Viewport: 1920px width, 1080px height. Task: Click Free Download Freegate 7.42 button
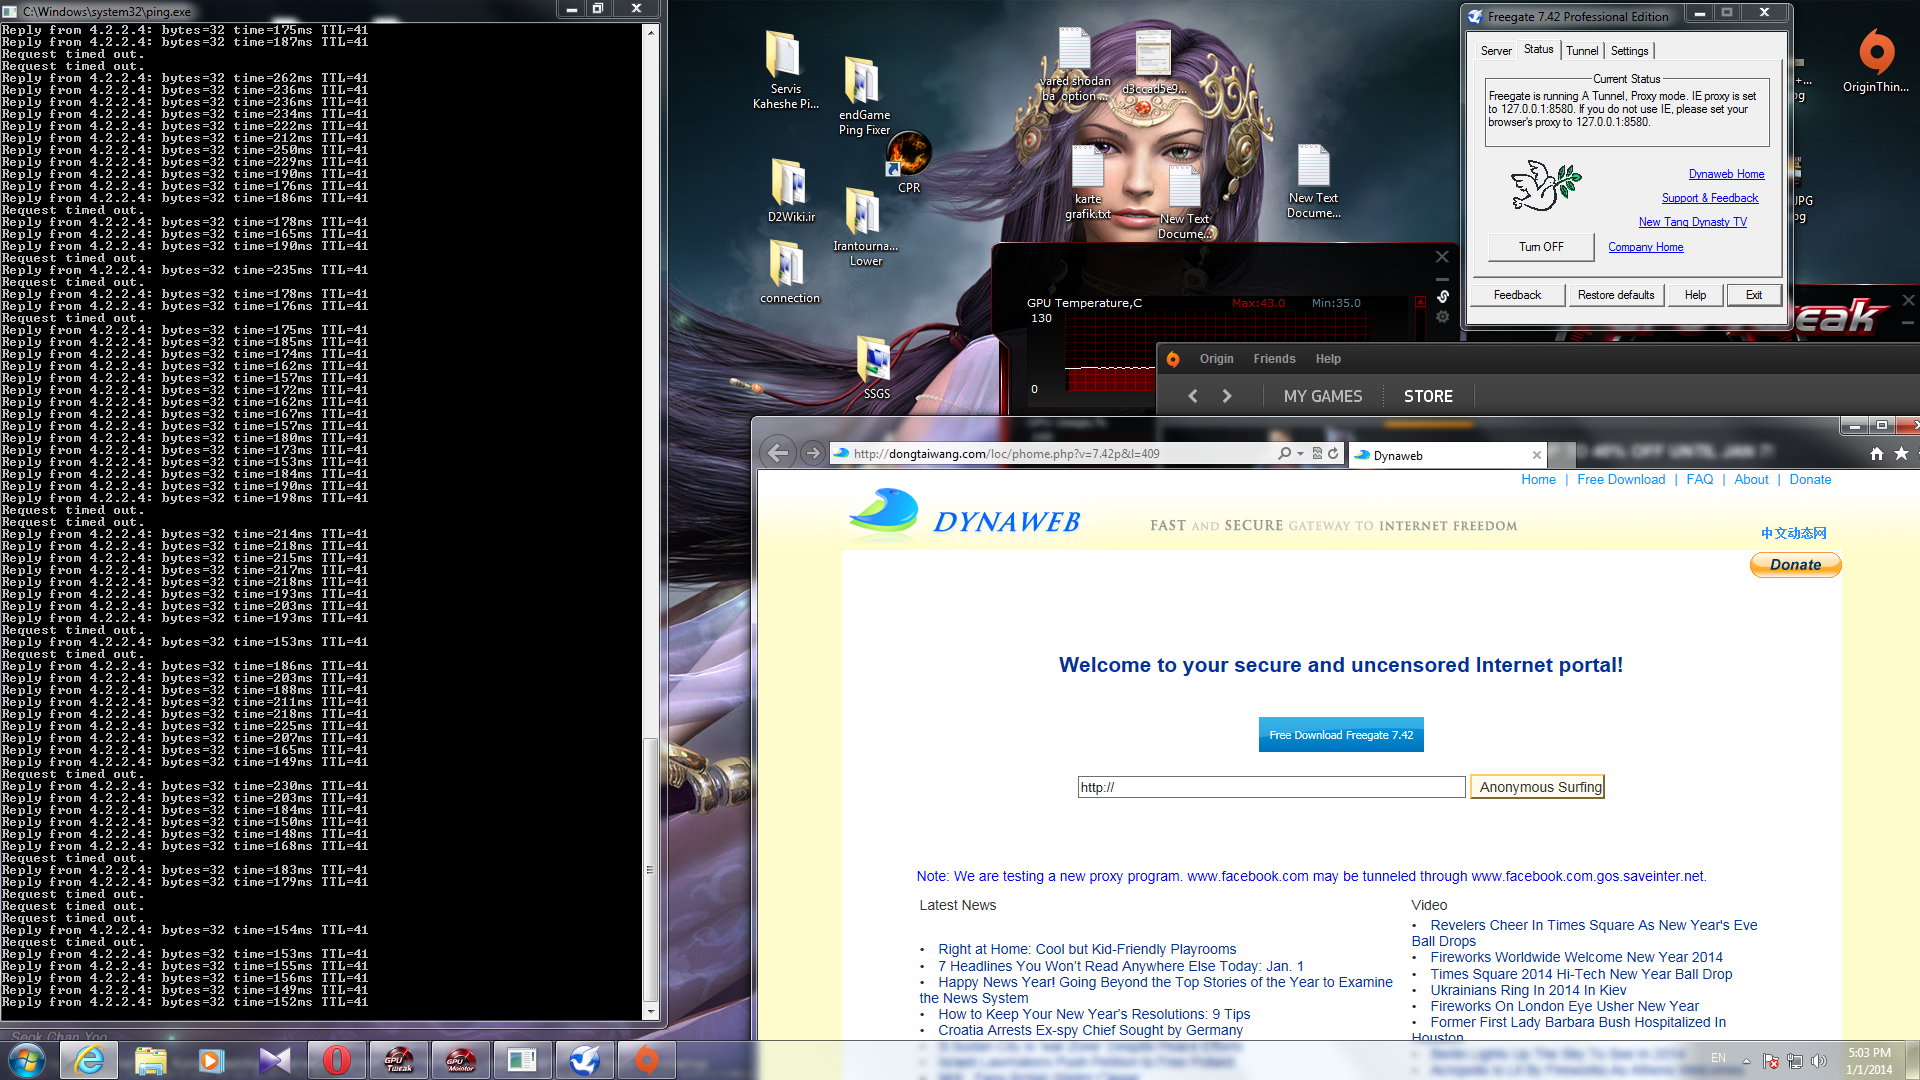1341,735
